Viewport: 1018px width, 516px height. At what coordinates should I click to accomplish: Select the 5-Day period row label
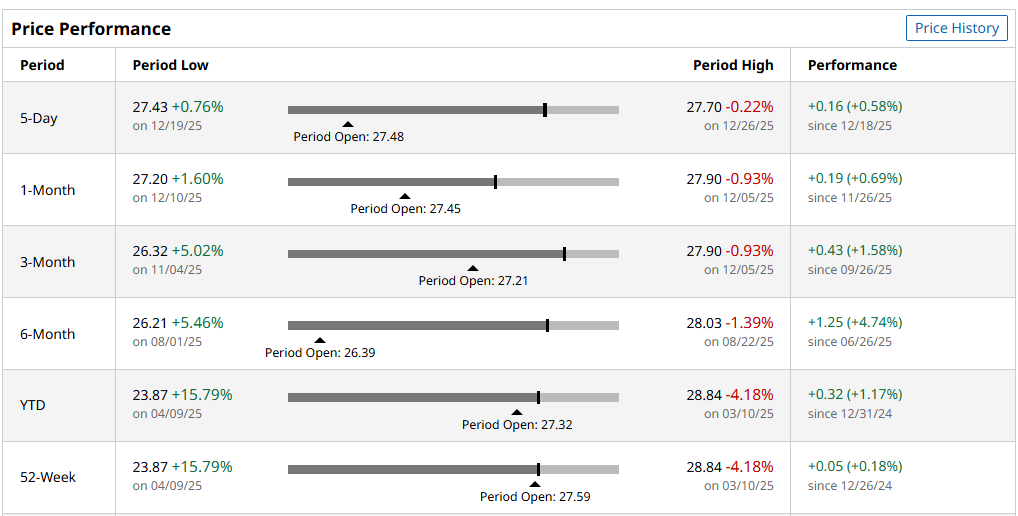39,118
